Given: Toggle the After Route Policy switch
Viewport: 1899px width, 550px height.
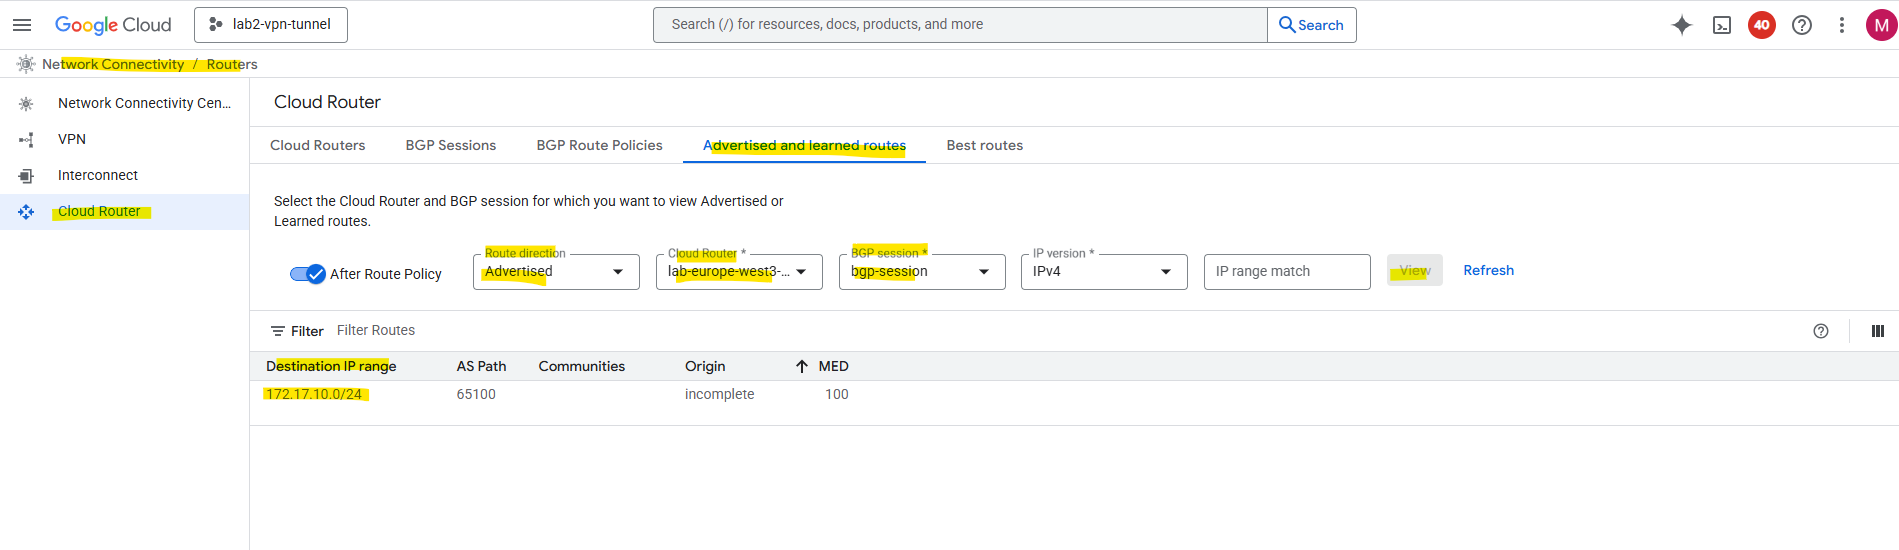Looking at the screenshot, I should [x=308, y=274].
